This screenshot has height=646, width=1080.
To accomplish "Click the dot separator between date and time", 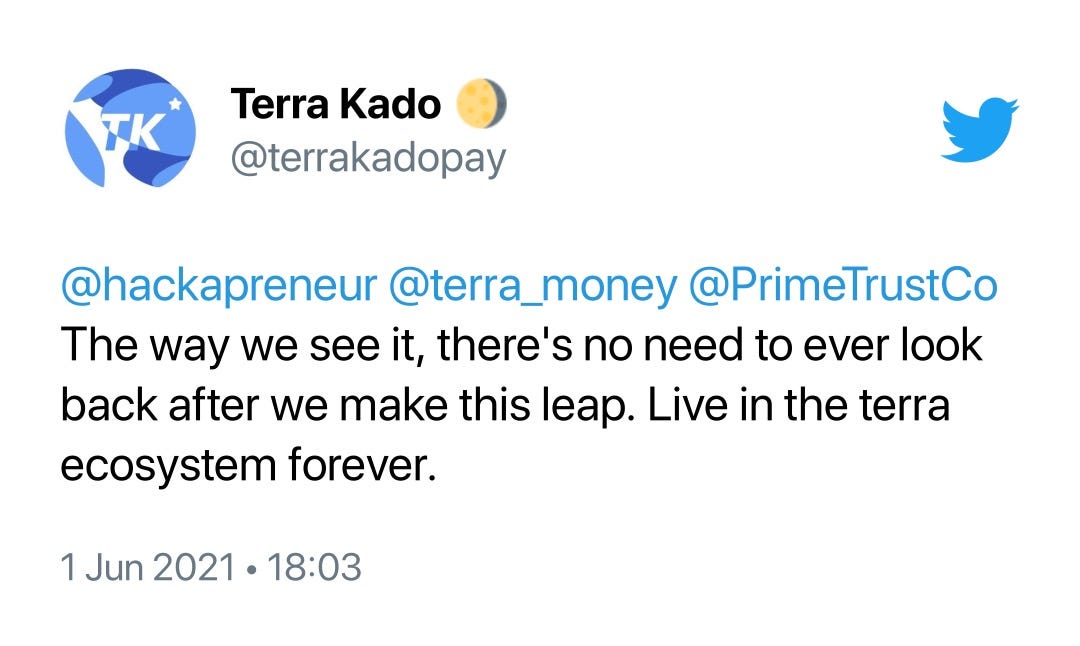I will (x=252, y=569).
